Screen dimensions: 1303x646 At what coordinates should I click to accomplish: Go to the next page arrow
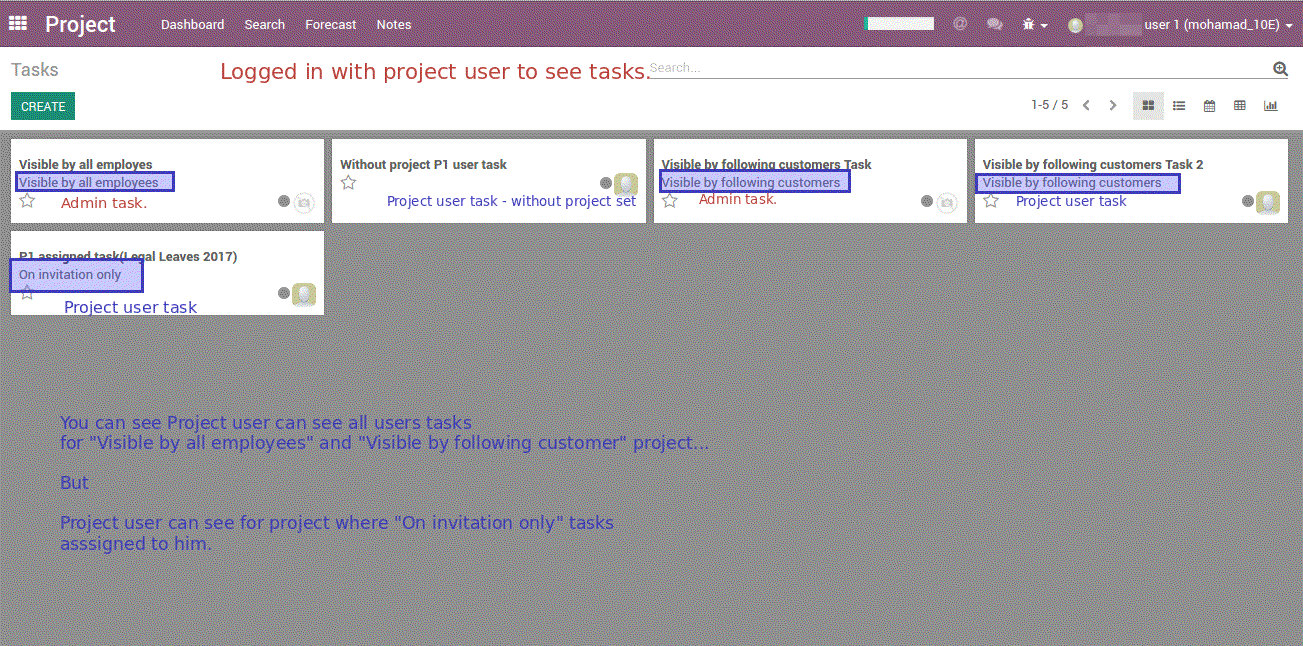(1113, 106)
